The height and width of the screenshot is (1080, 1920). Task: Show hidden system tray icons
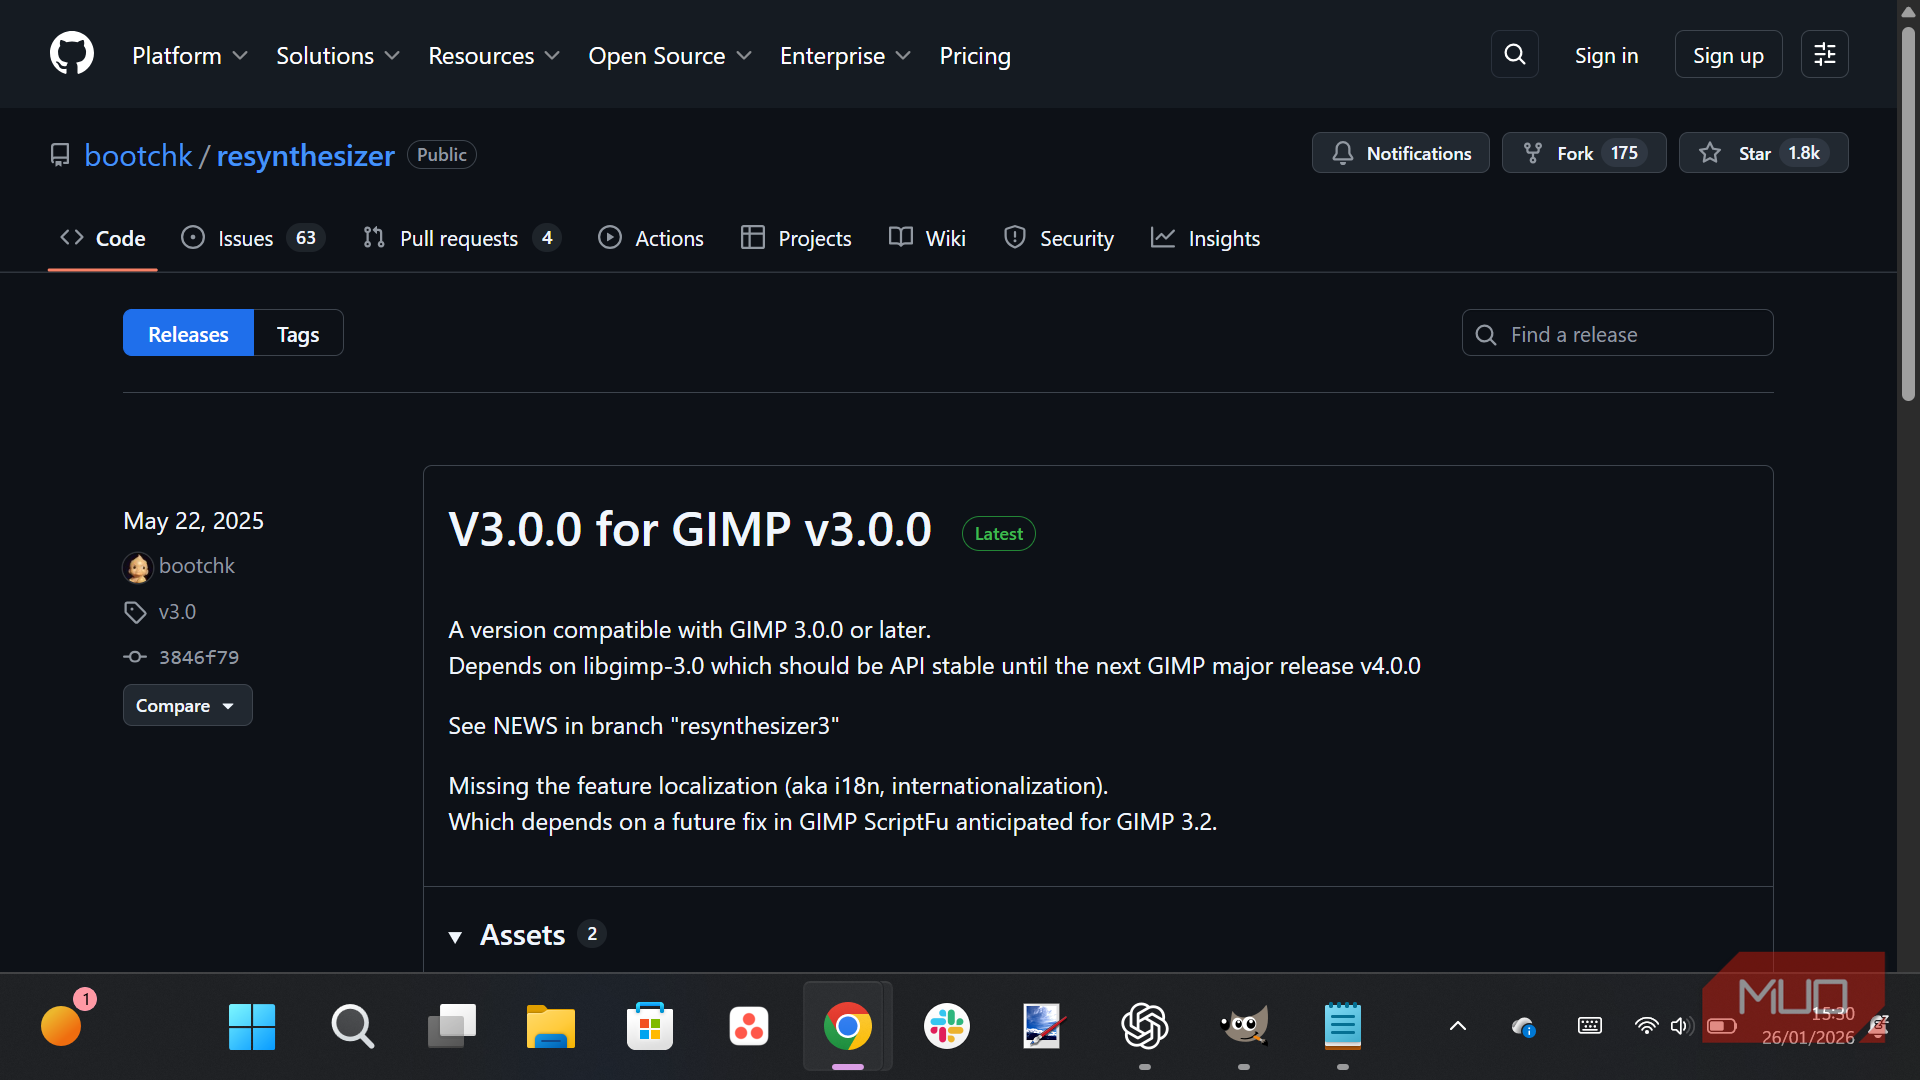click(1458, 1026)
